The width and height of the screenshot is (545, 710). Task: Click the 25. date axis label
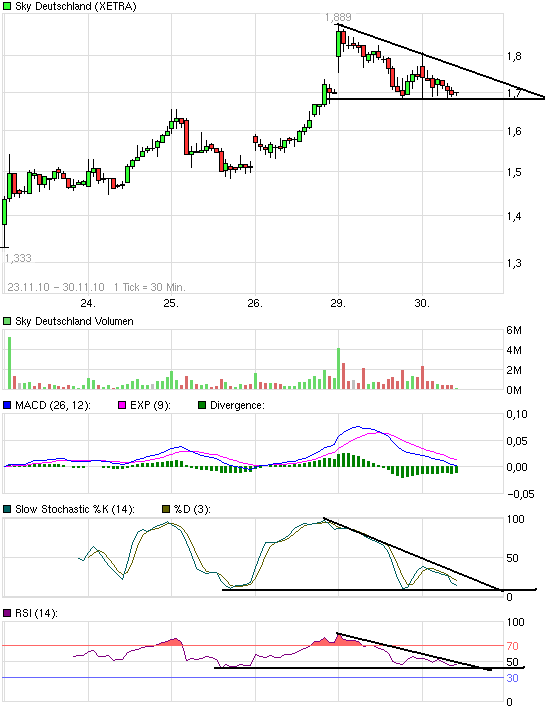(x=171, y=303)
